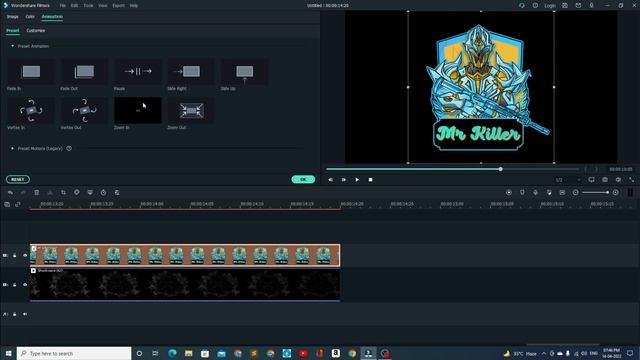This screenshot has width=640, height=360.
Task: Click the preview playback progress slider
Action: coord(452,169)
